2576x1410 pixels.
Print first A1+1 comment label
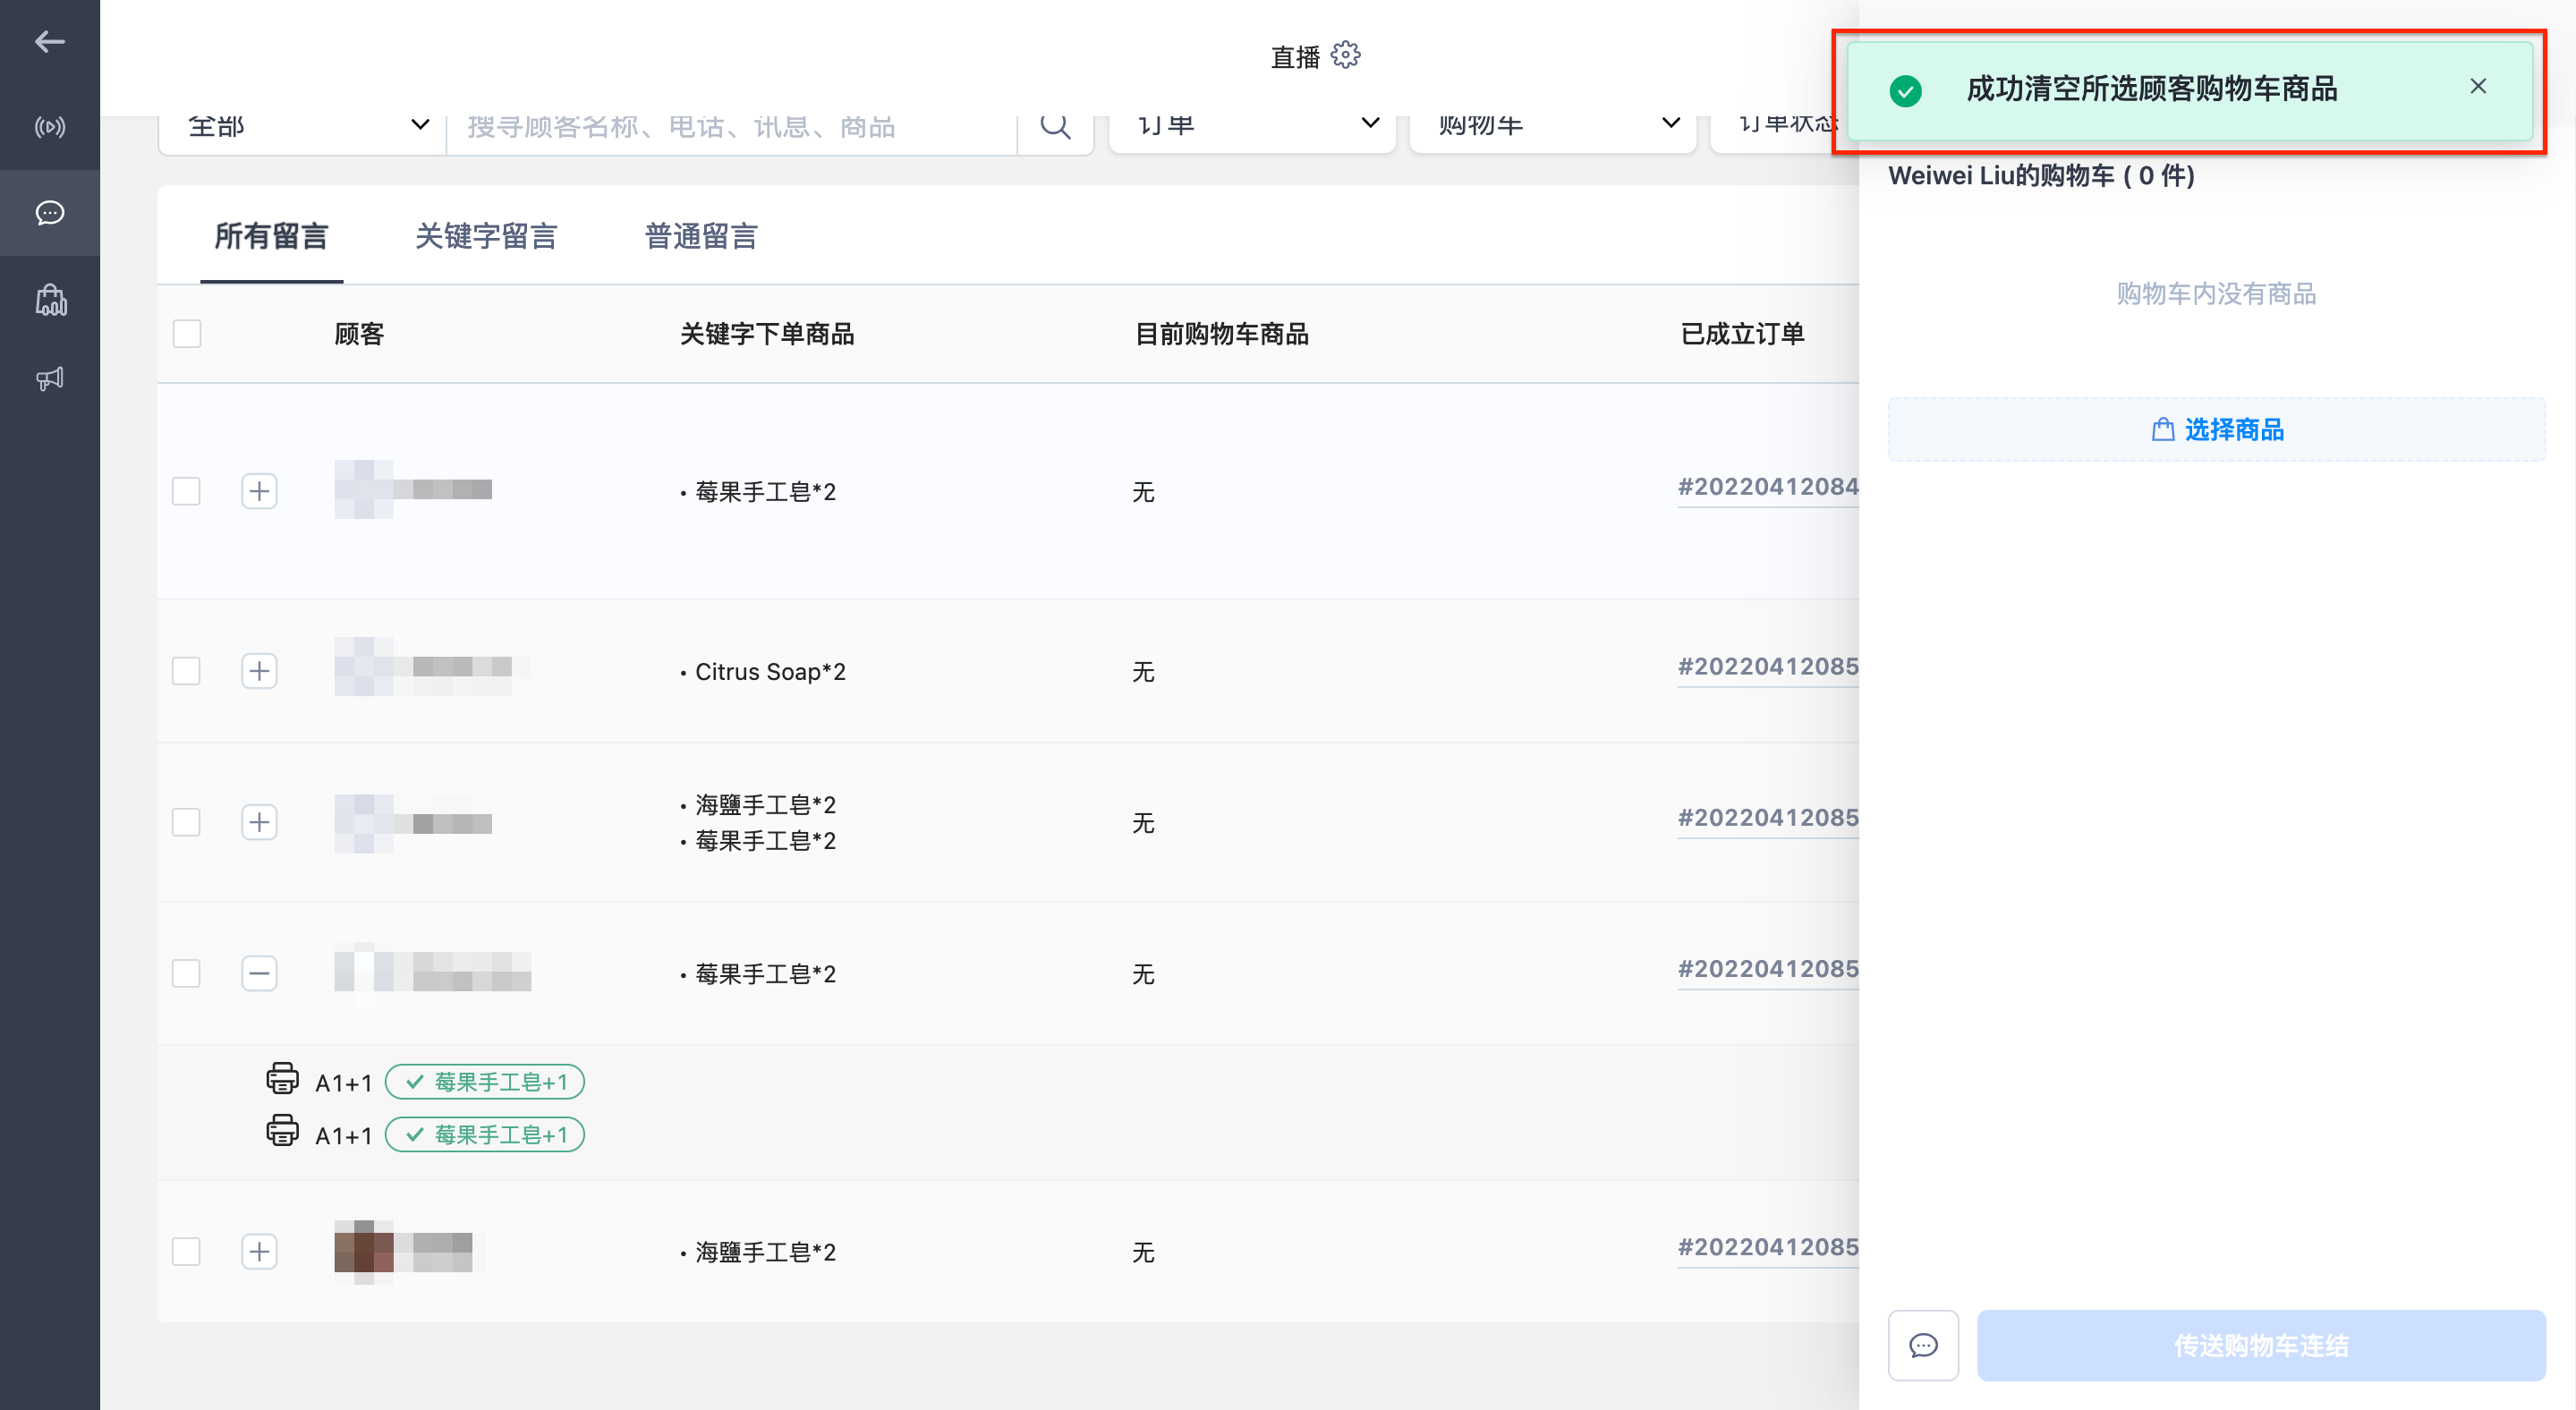coord(282,1079)
